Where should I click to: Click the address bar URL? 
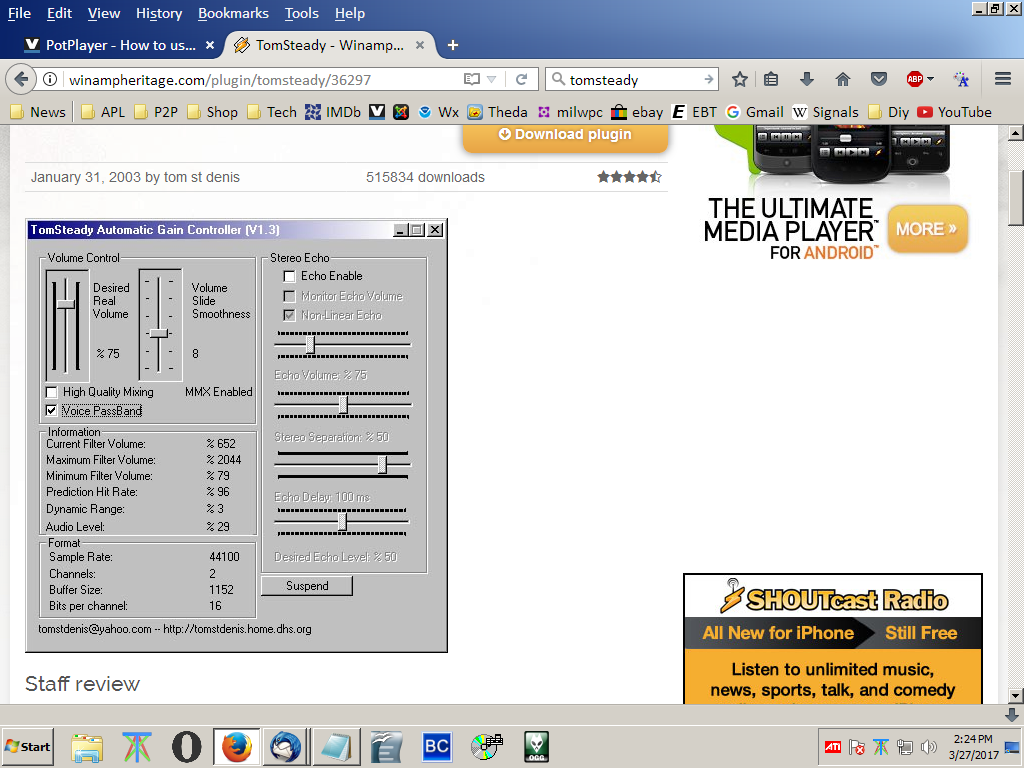click(x=261, y=80)
